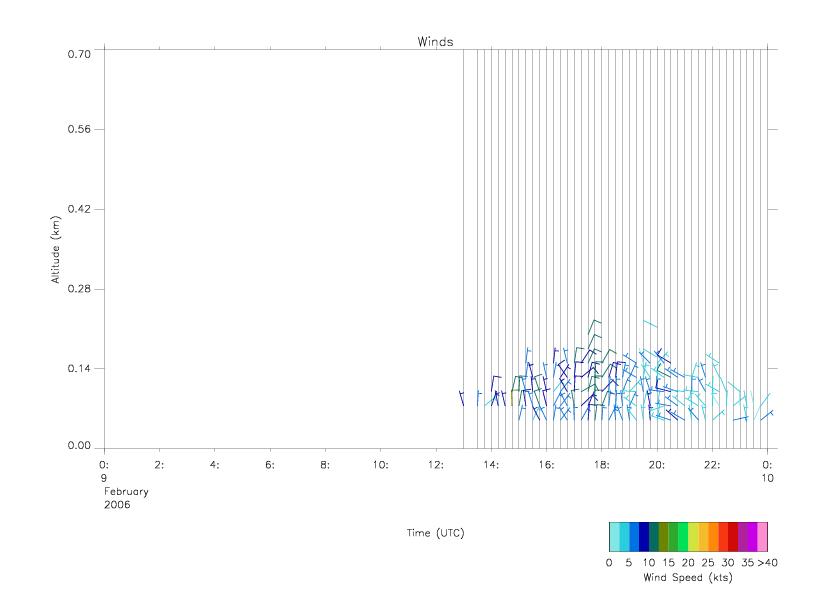827x611 pixels.
Task: Click the "10:" time tick label
Action: [380, 465]
